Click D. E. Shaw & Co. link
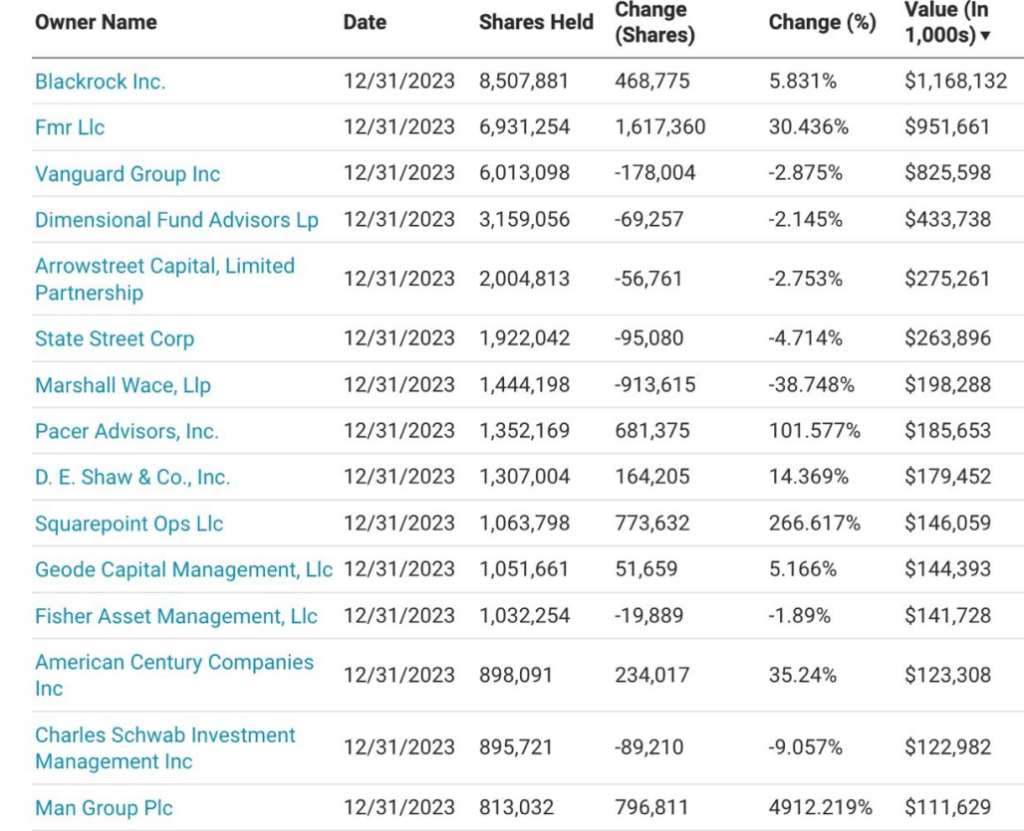 [132, 477]
